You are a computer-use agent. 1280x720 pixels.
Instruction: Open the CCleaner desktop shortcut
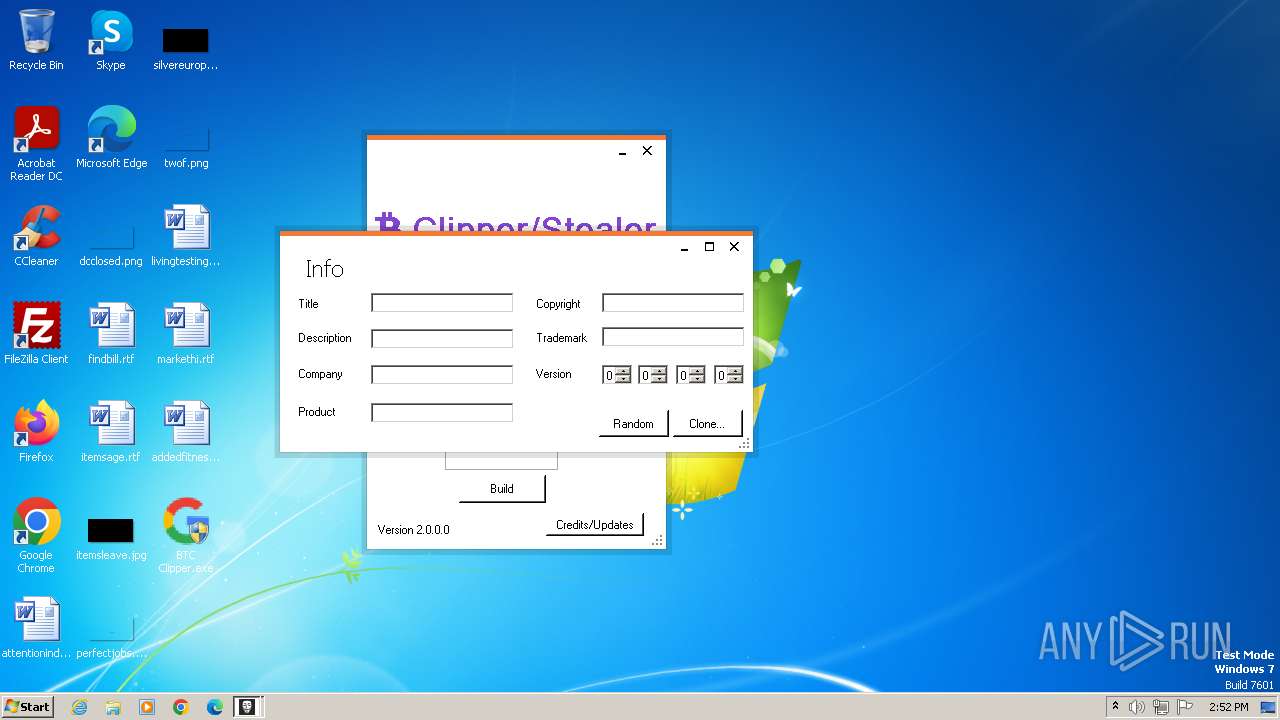click(36, 236)
